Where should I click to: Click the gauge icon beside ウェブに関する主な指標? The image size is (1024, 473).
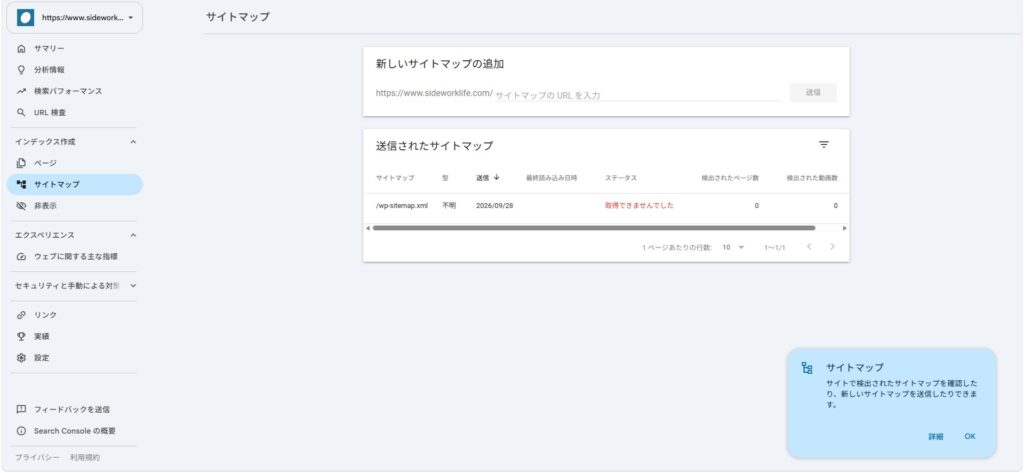(x=22, y=257)
